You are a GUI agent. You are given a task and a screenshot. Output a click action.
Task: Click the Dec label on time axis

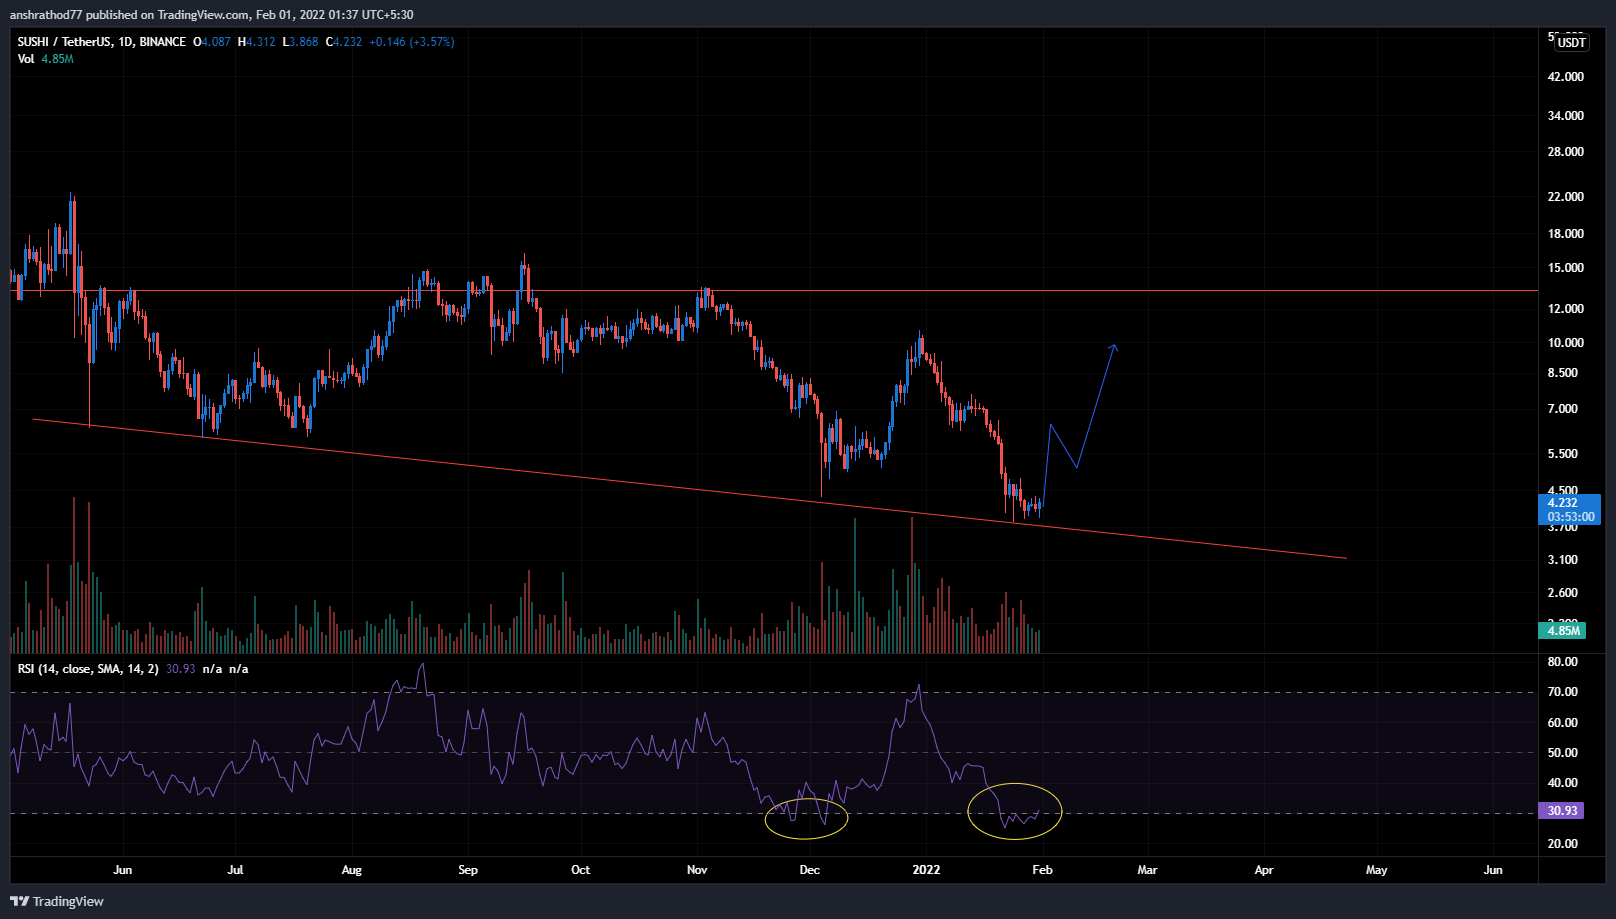point(810,870)
